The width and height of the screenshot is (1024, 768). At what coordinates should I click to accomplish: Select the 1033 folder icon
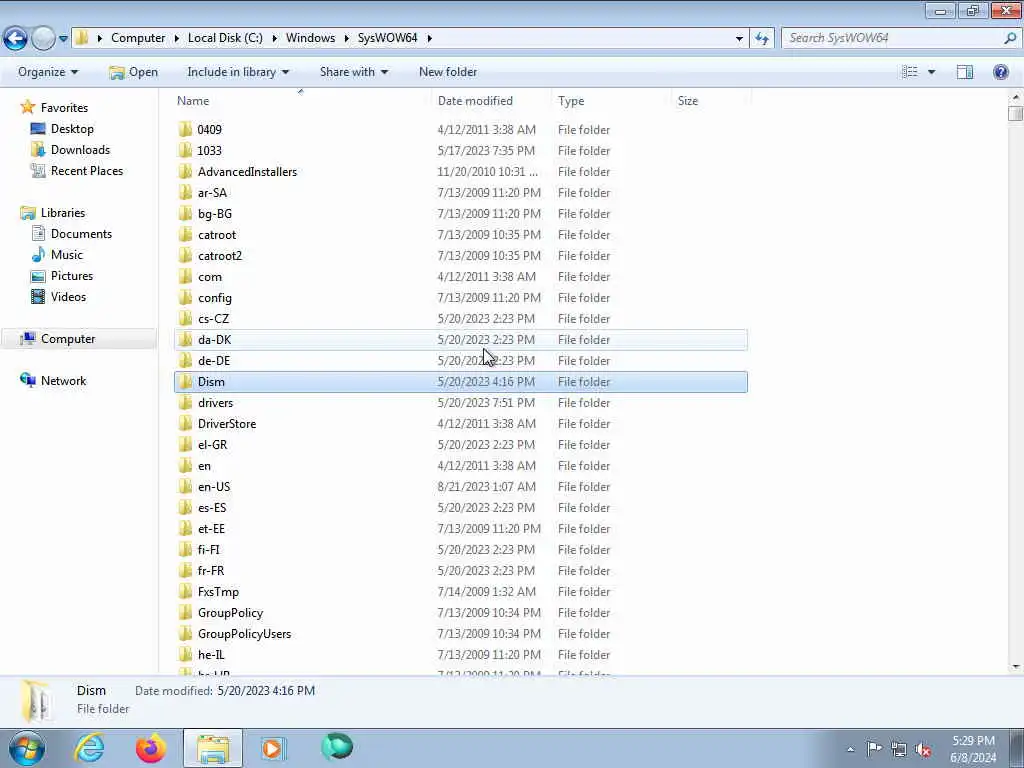point(185,150)
